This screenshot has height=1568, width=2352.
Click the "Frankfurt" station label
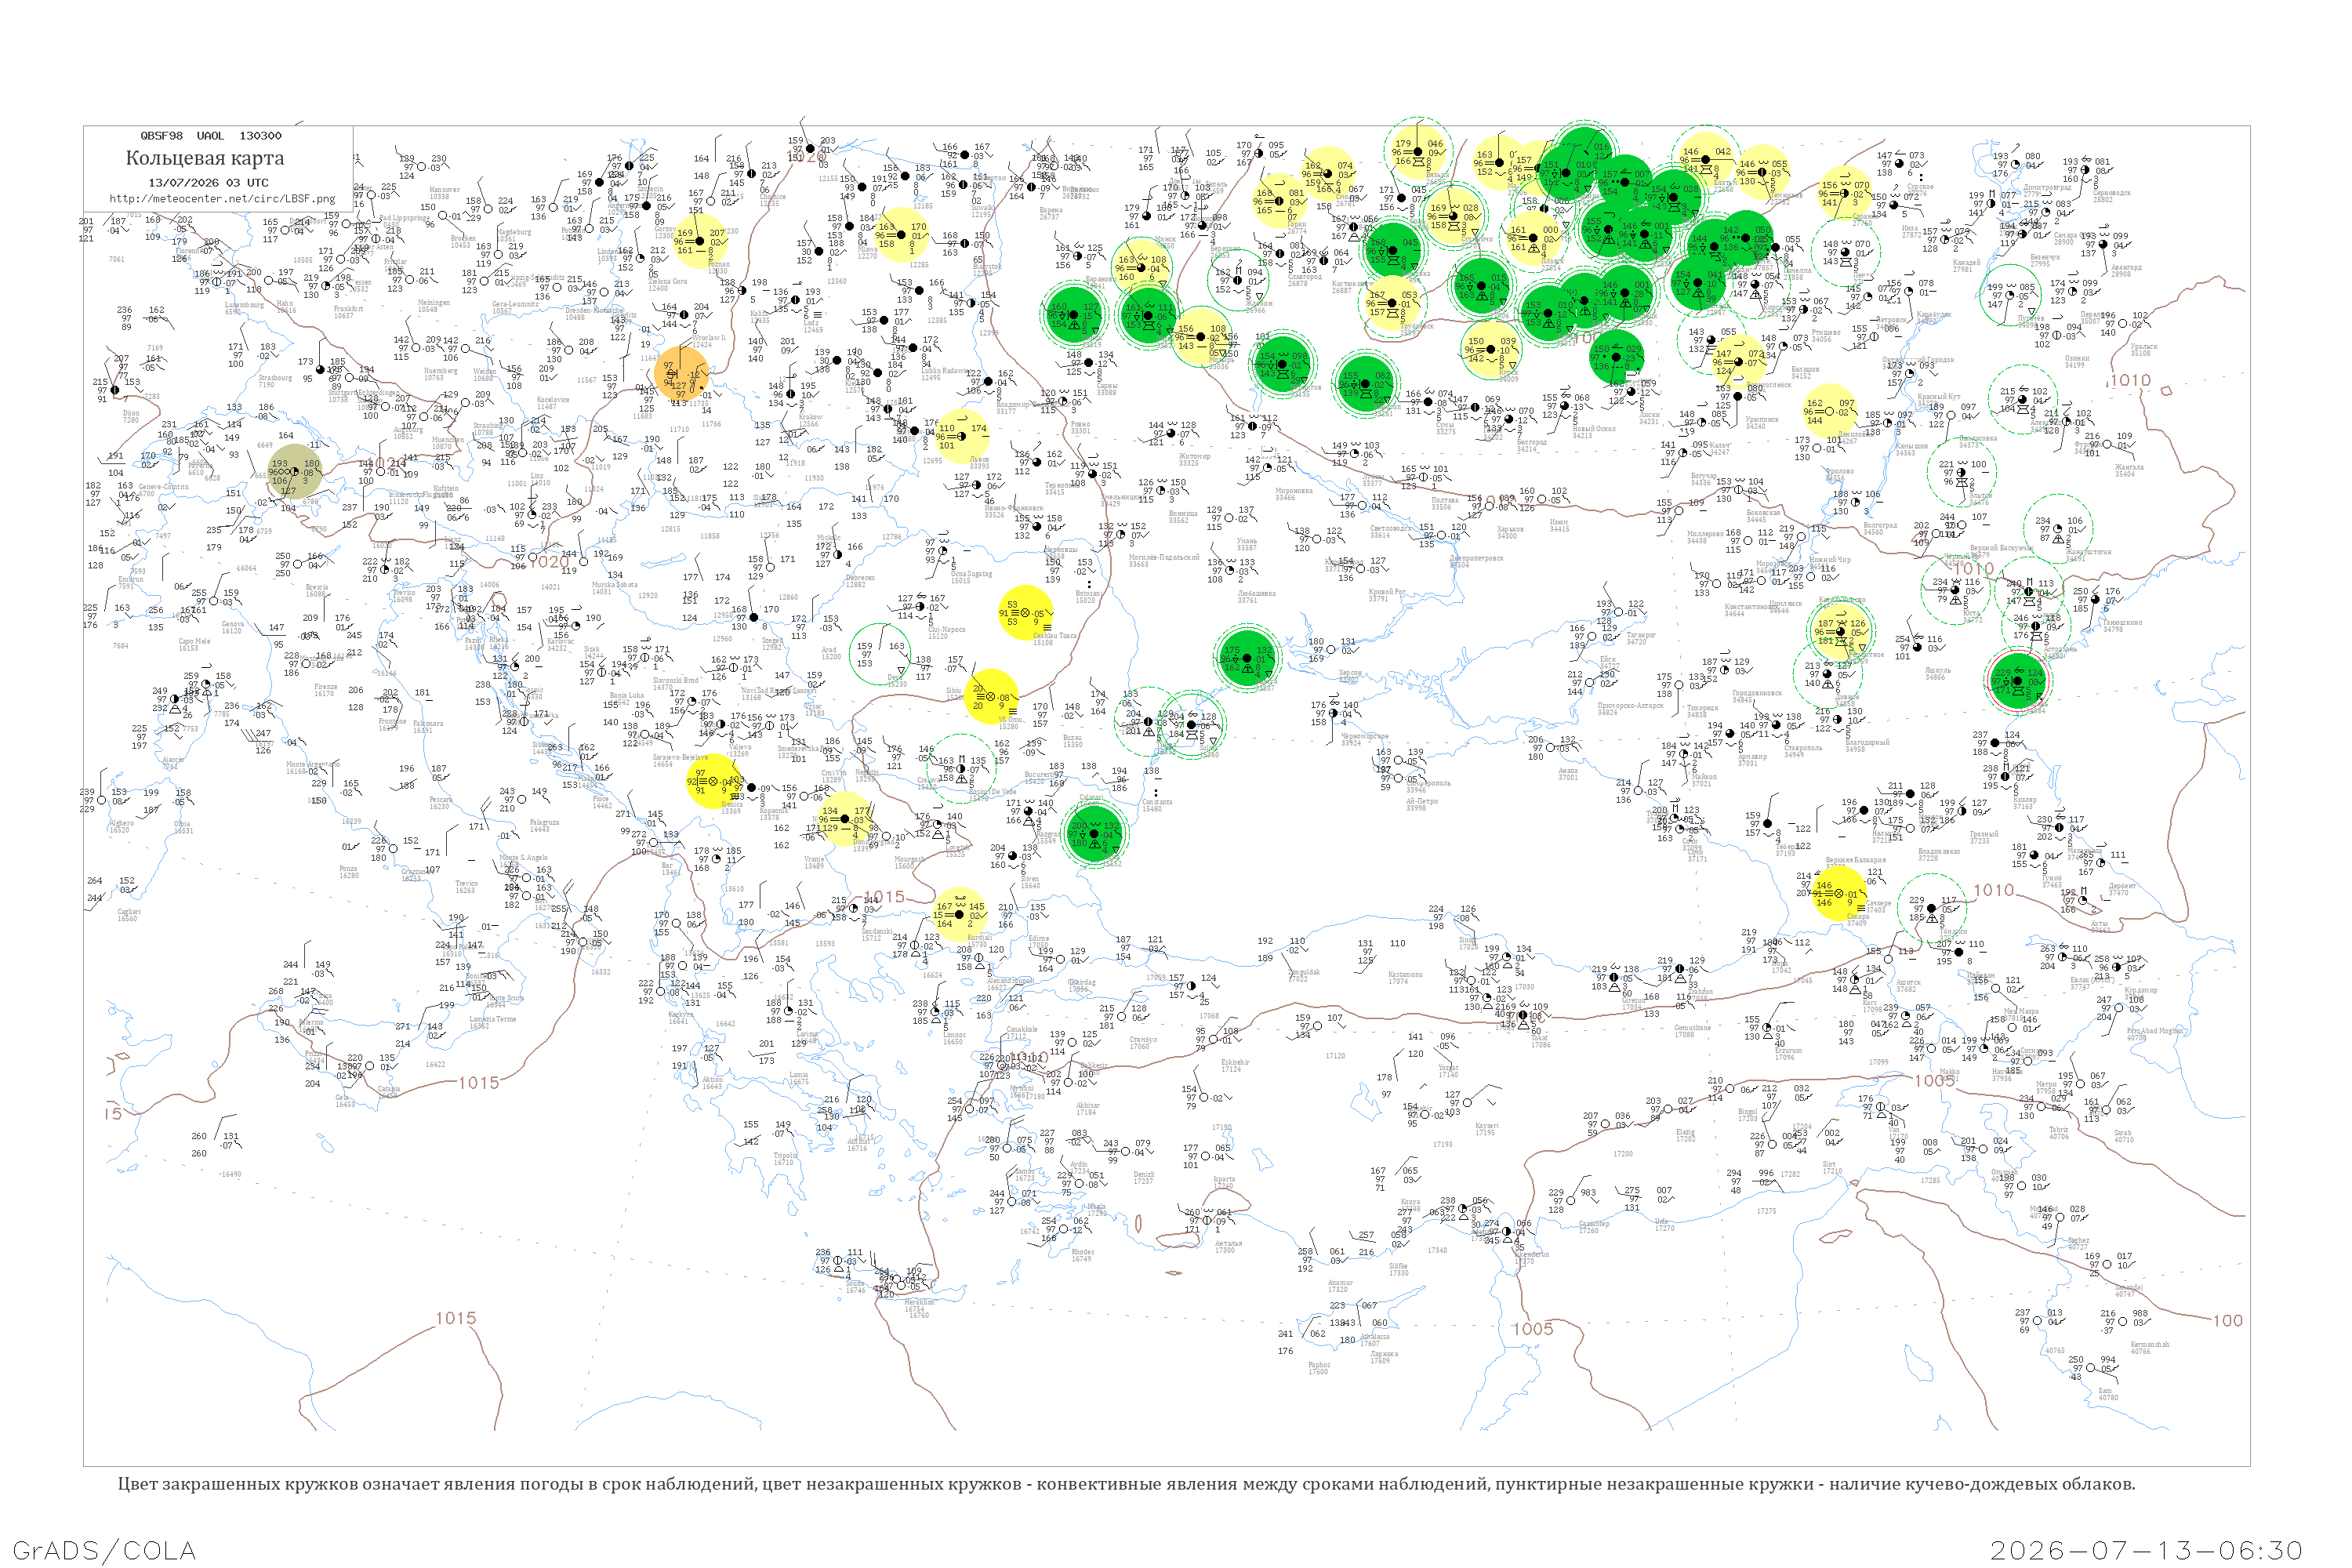coord(348,309)
